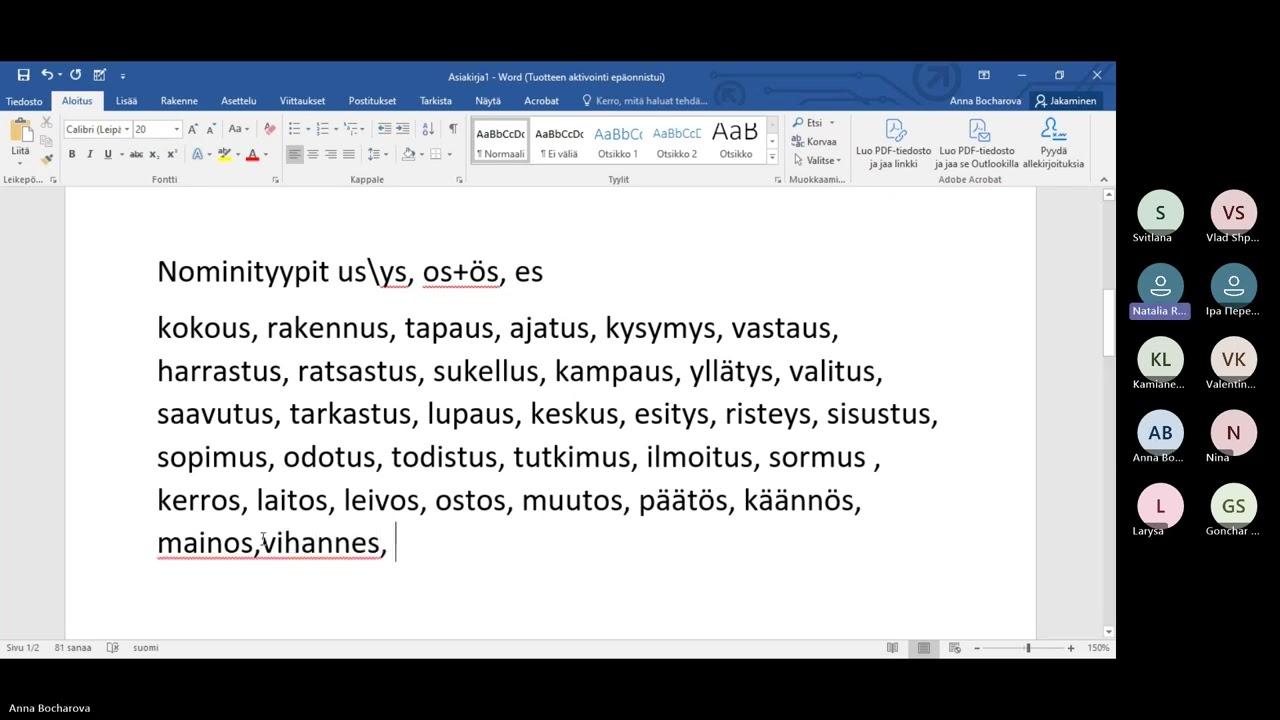Sort text using the A-Z sort icon
This screenshot has height=720, width=1280.
[428, 129]
